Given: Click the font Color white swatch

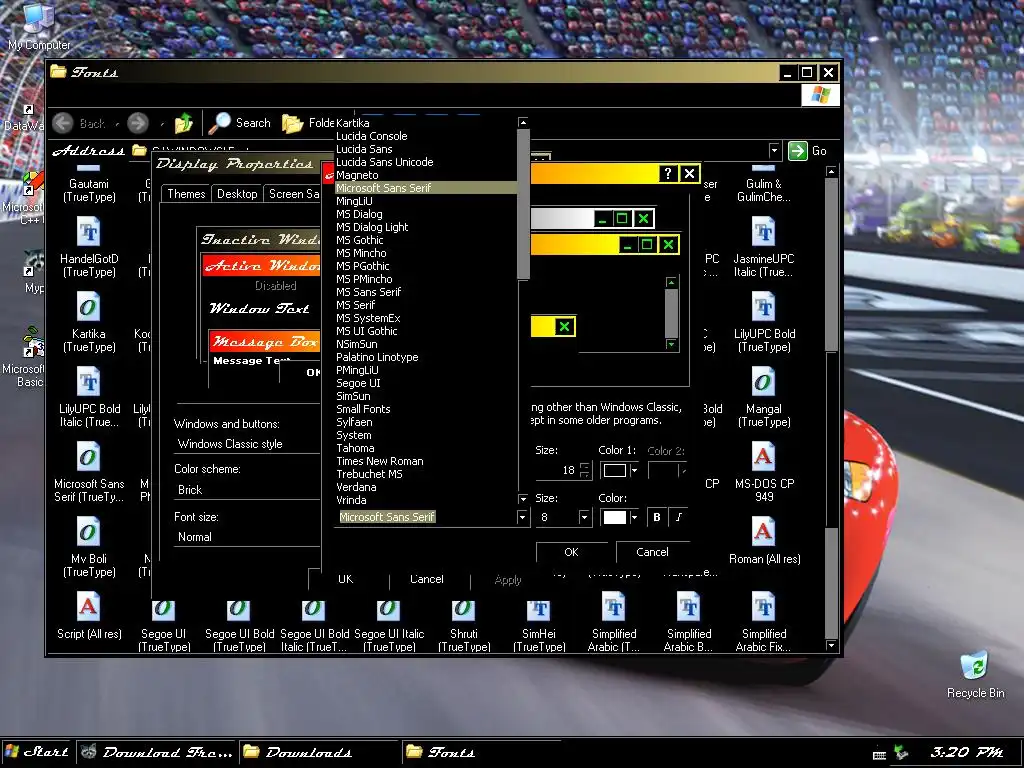Looking at the screenshot, I should 615,517.
